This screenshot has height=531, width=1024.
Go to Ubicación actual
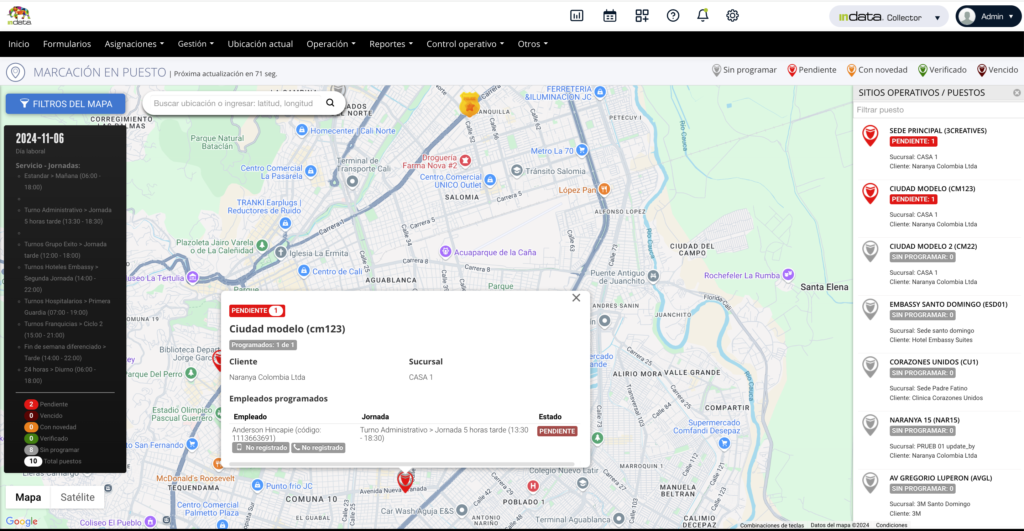(260, 44)
